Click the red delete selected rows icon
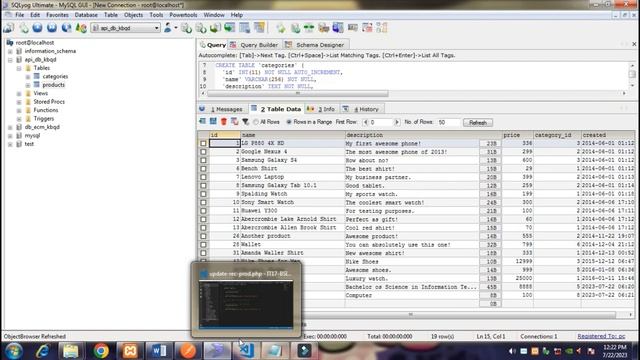640x360 pixels. click(224, 122)
